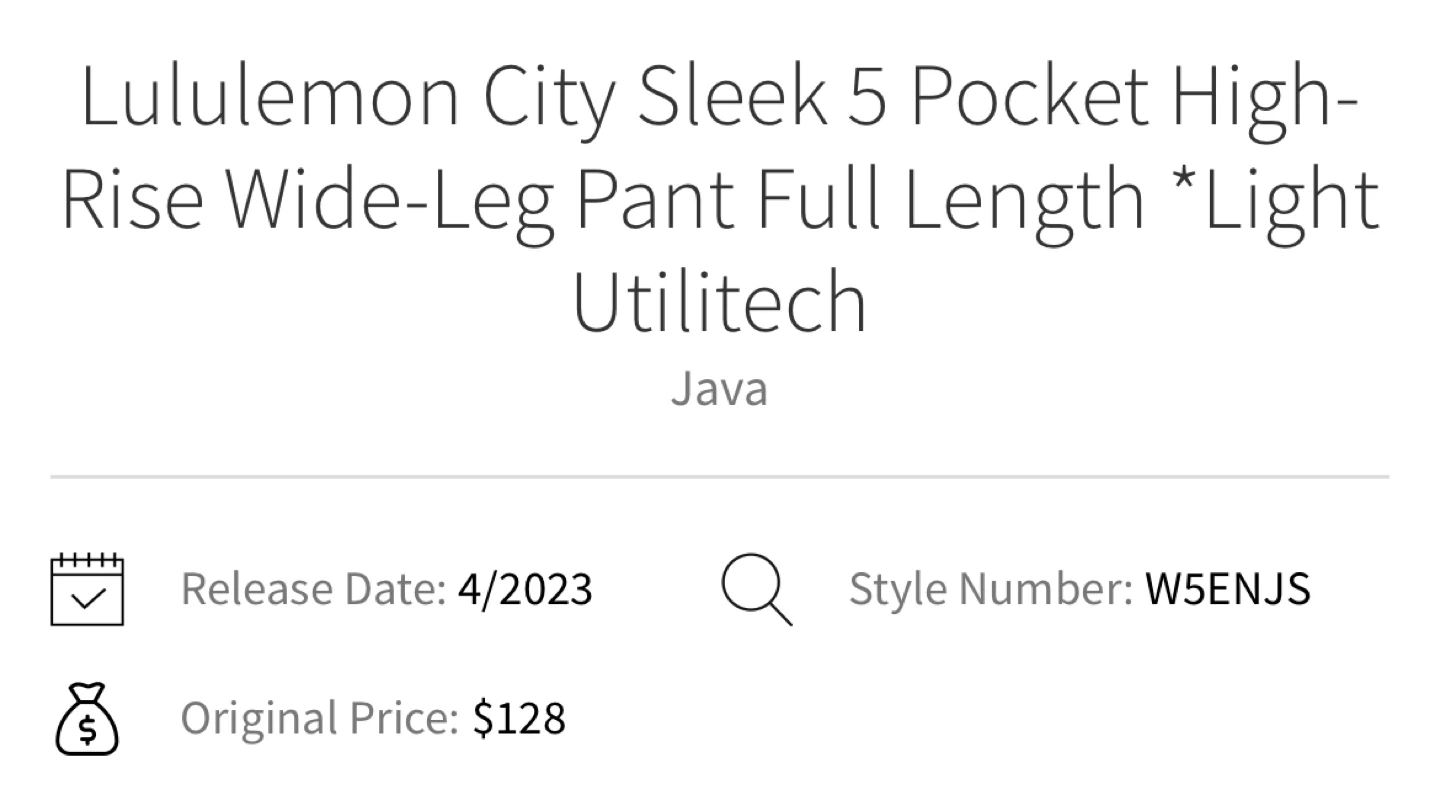The image size is (1440, 811).
Task: Select the 4/2023 release date value
Action: click(x=525, y=589)
